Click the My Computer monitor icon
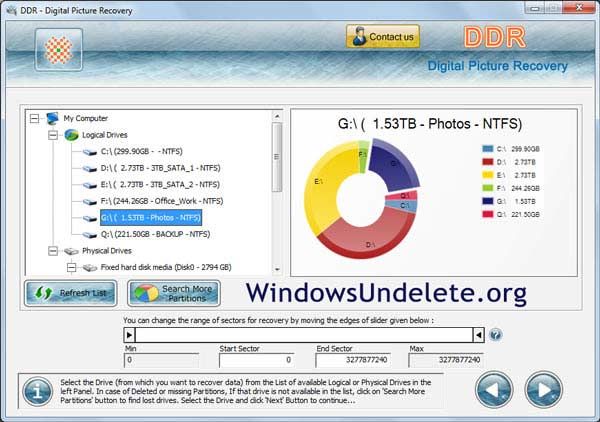Viewport: 600px width, 422px height. coord(52,118)
